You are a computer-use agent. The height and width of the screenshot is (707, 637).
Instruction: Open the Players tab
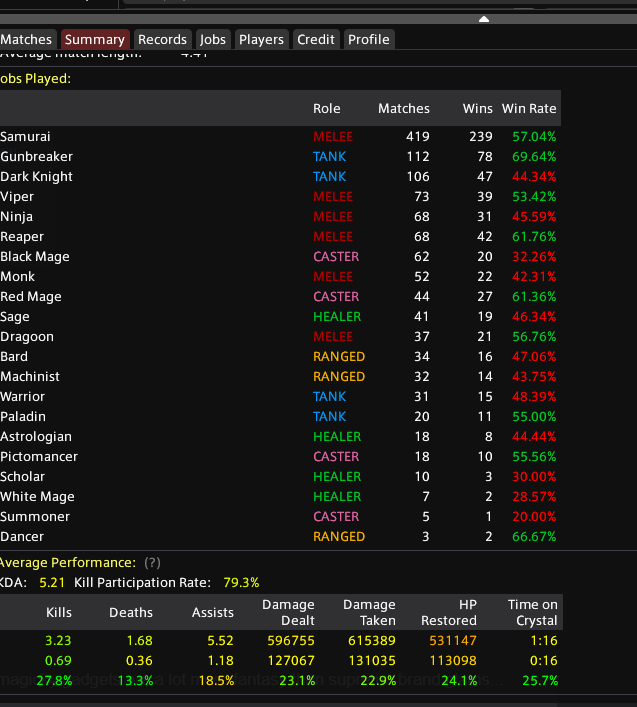(x=261, y=39)
